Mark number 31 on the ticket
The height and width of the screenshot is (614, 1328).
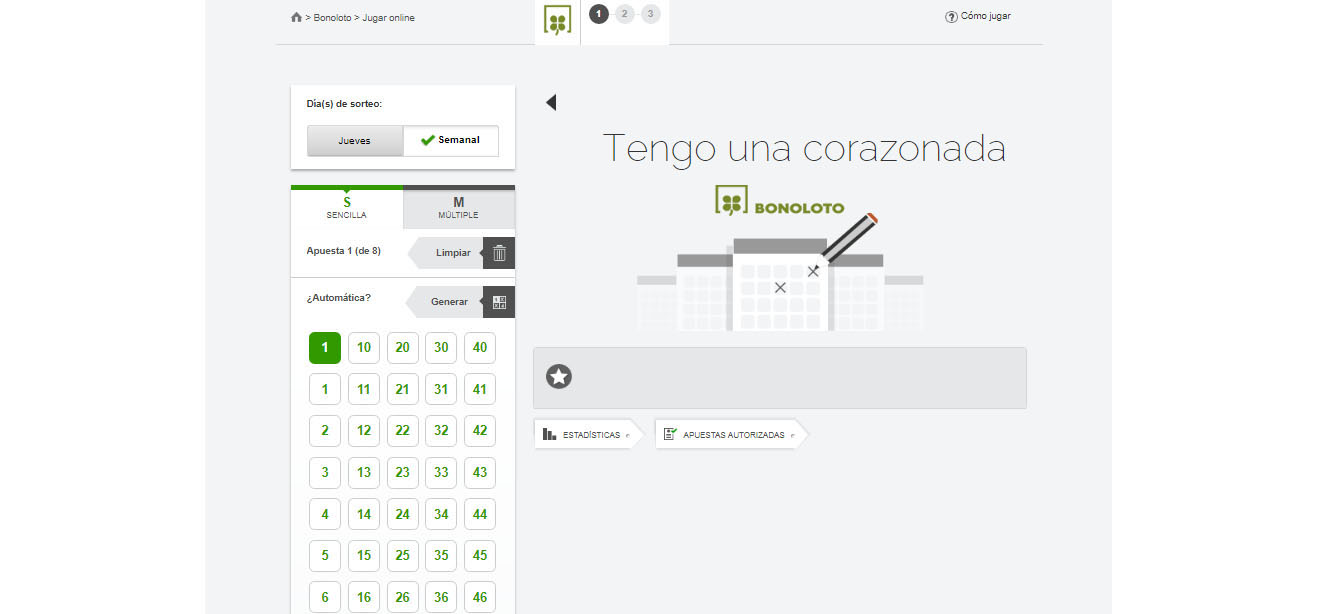click(x=441, y=390)
